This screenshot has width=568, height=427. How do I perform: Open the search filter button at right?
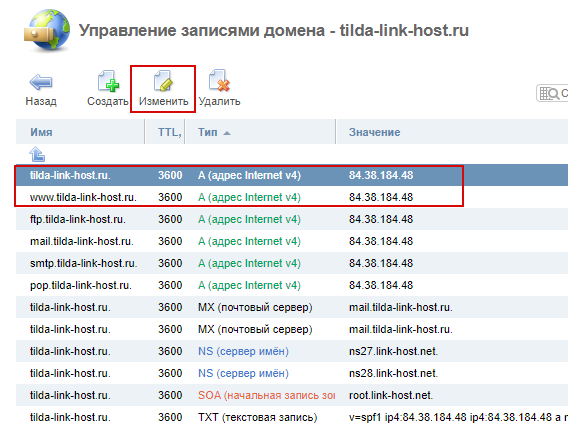coord(552,93)
